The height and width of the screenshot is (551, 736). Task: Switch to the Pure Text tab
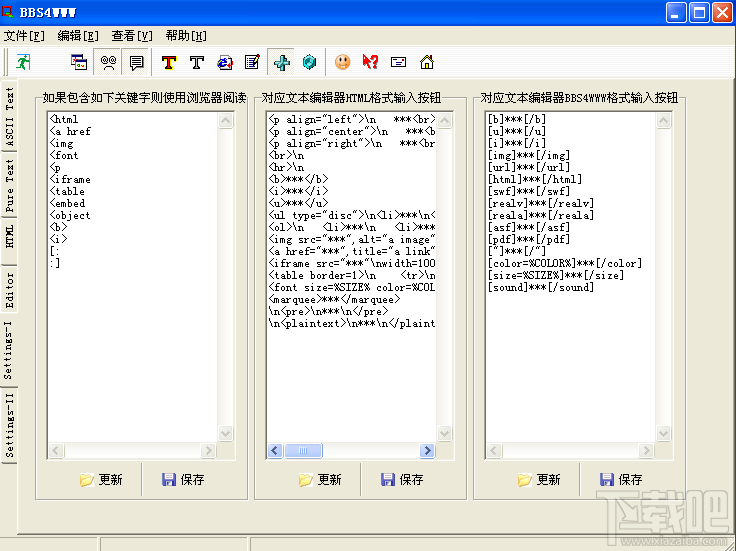[9, 185]
